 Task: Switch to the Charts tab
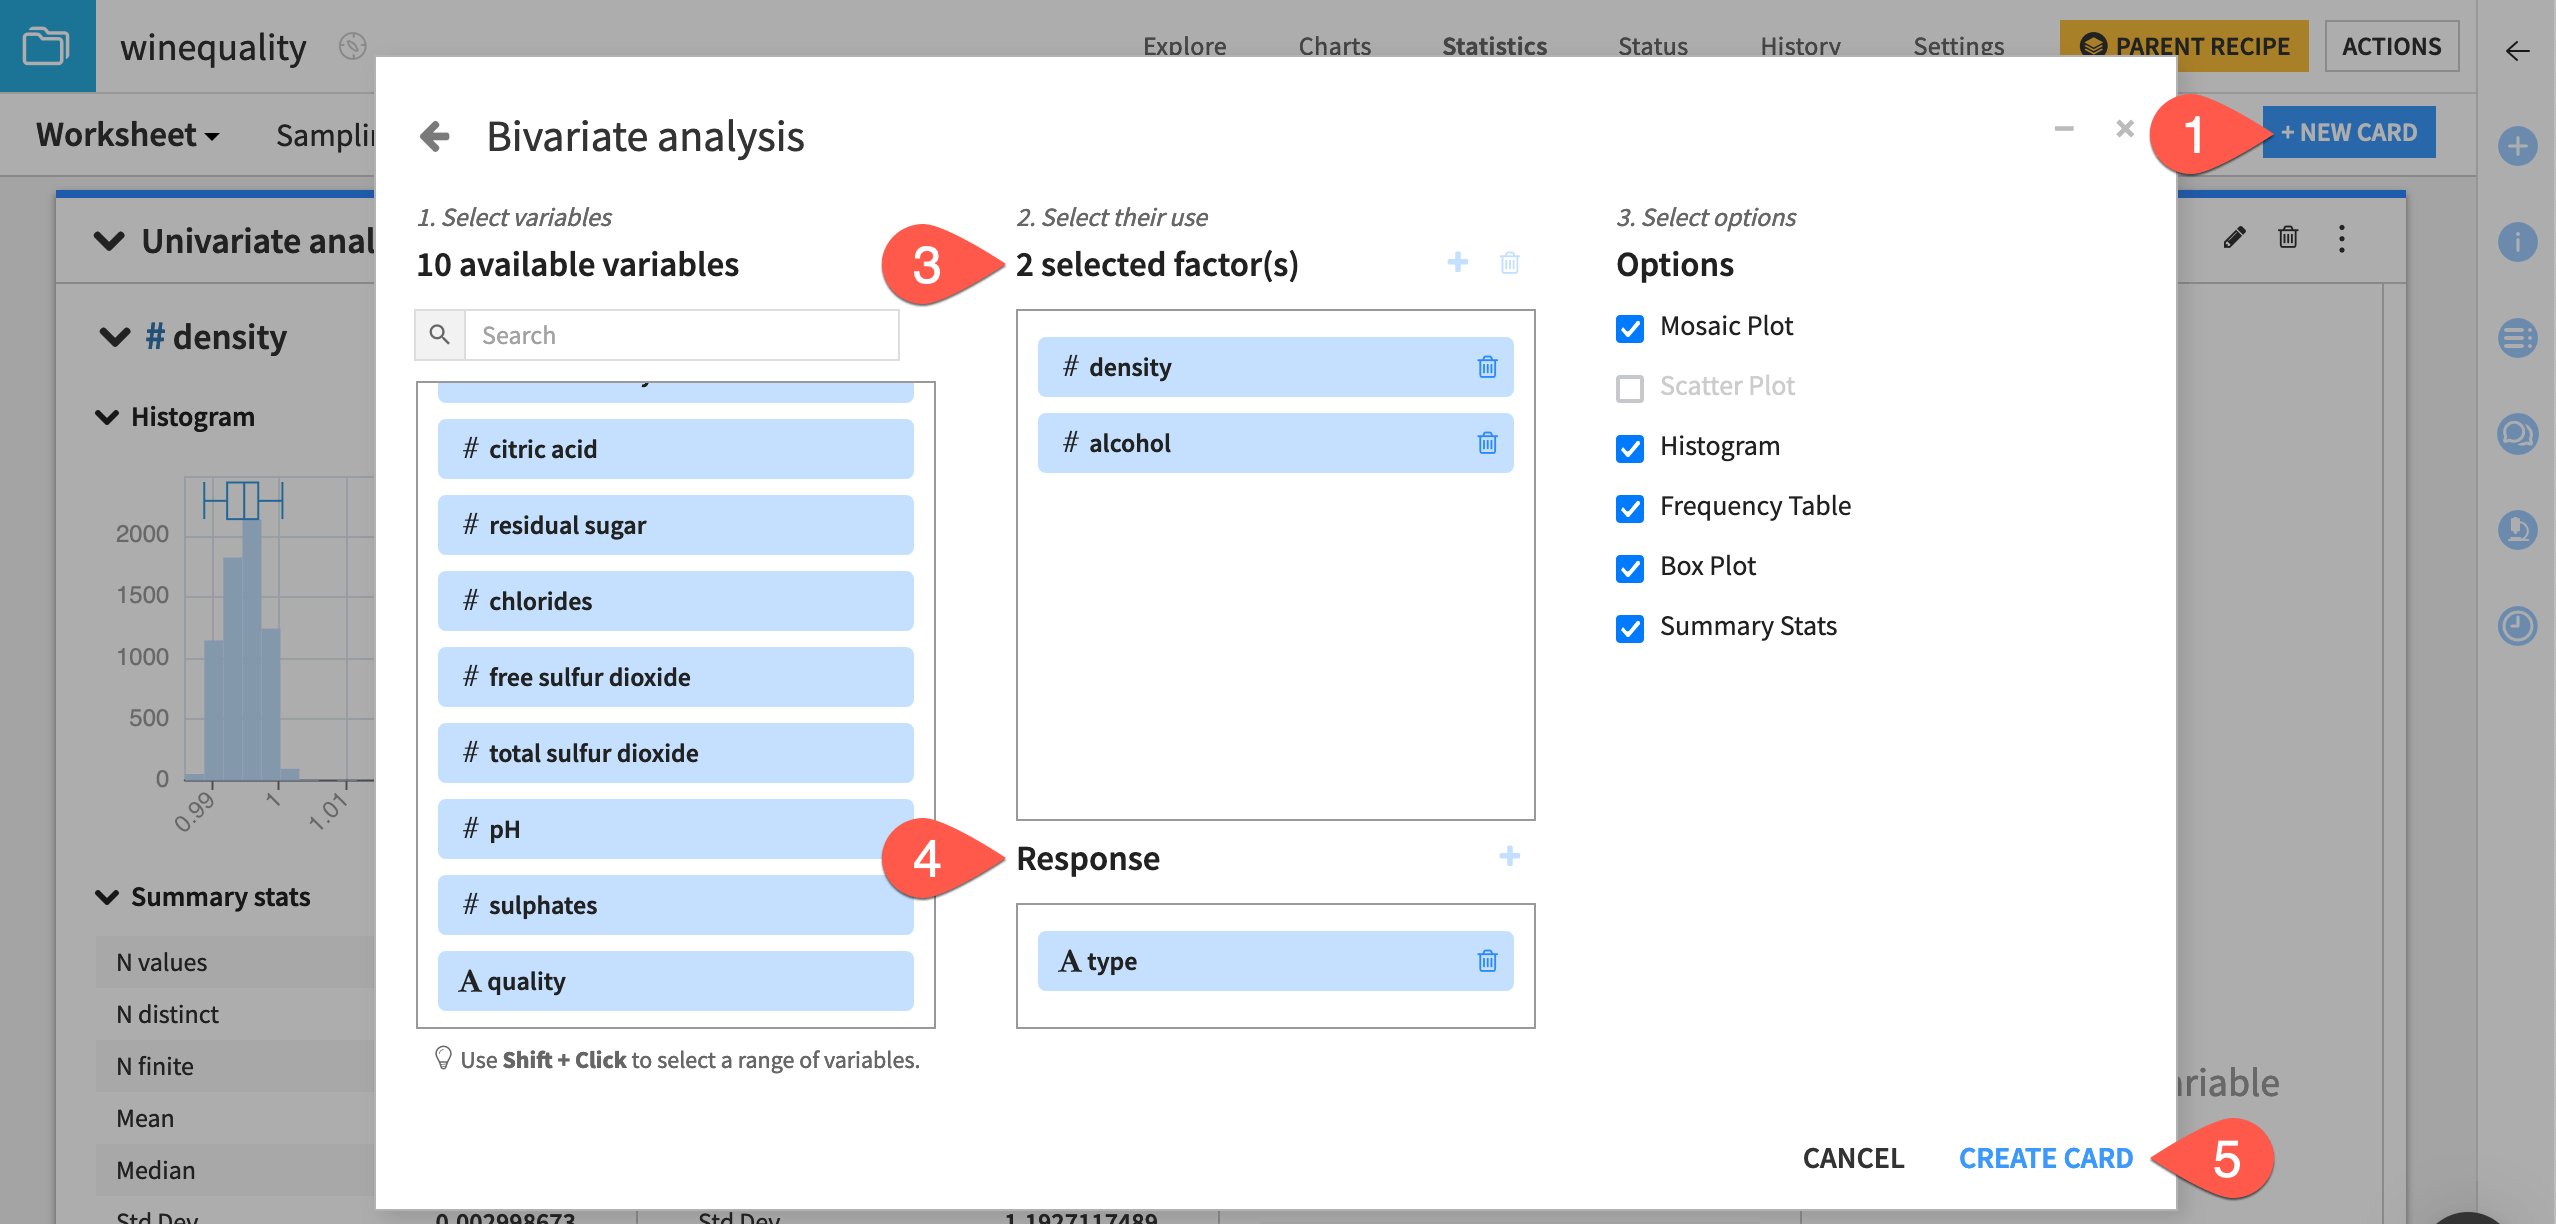pyautogui.click(x=1334, y=46)
